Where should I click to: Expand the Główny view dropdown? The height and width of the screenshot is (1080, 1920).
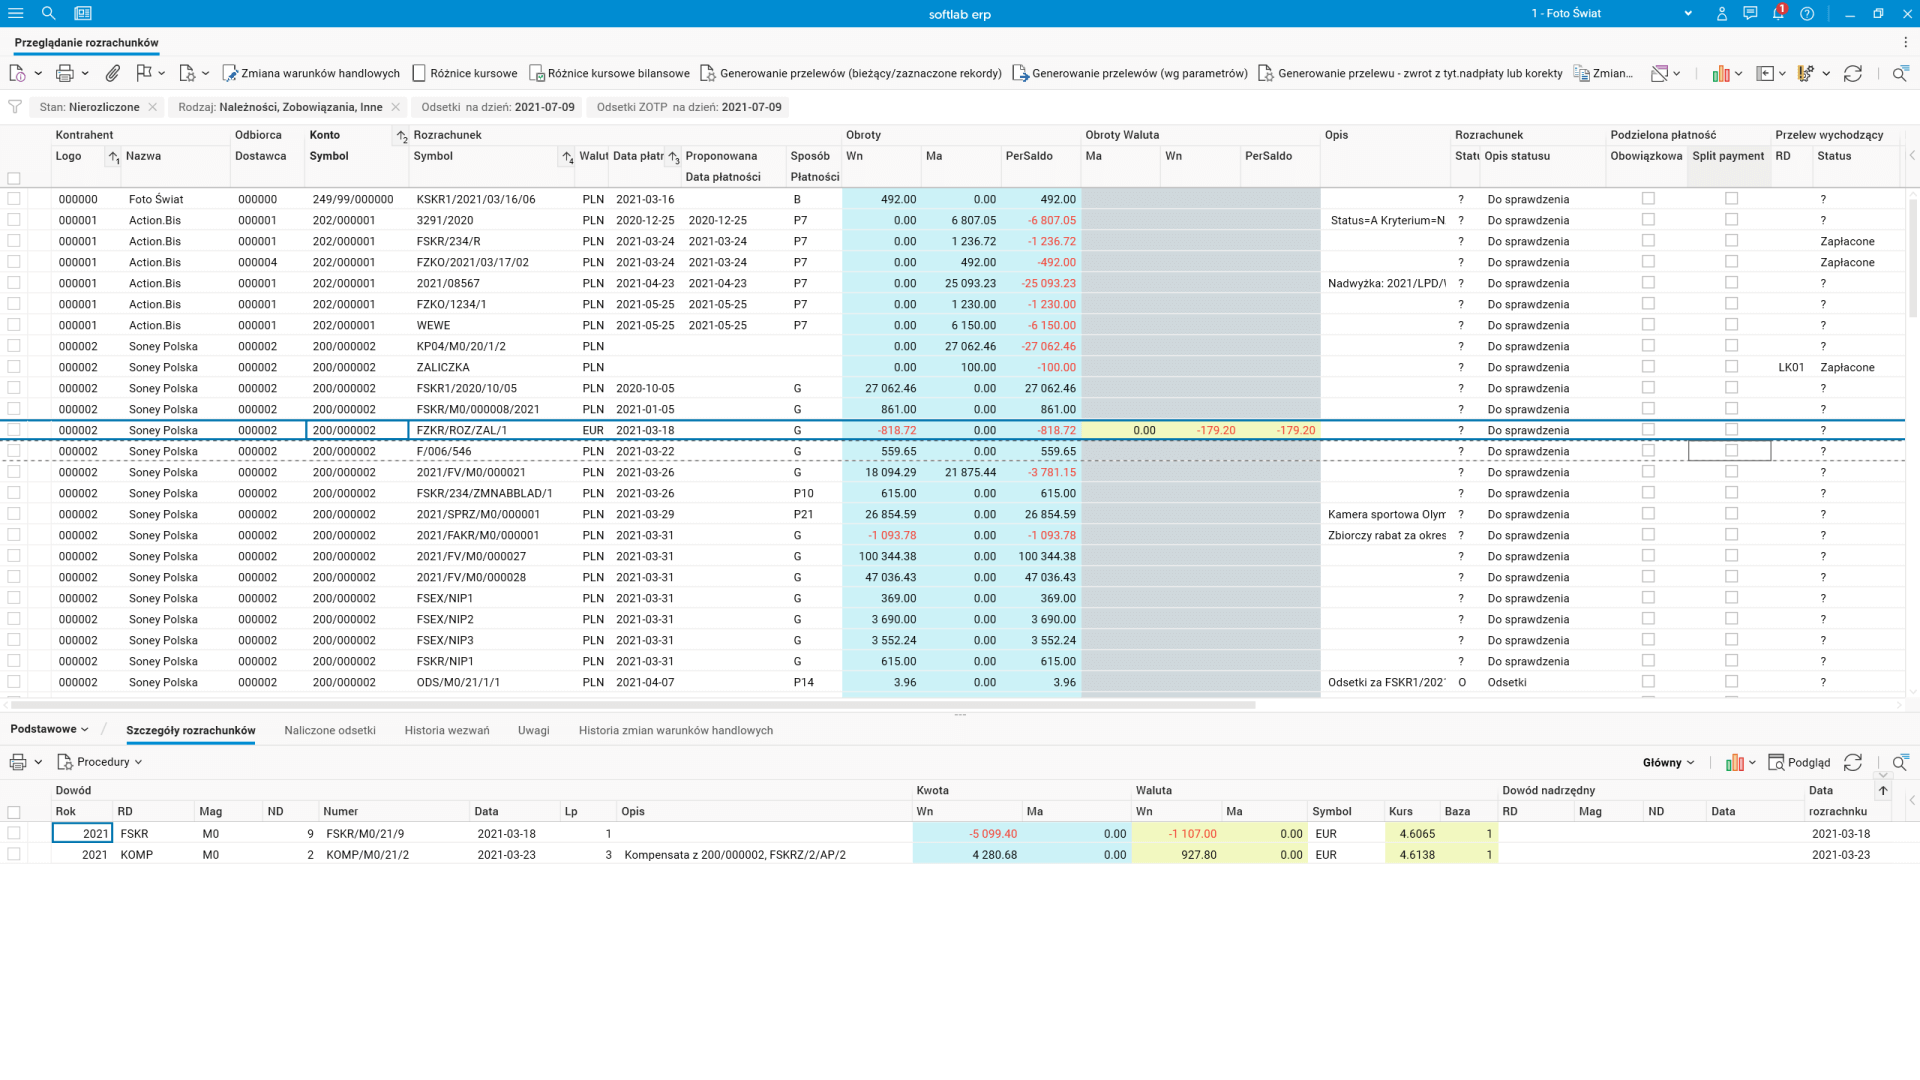tap(1668, 762)
